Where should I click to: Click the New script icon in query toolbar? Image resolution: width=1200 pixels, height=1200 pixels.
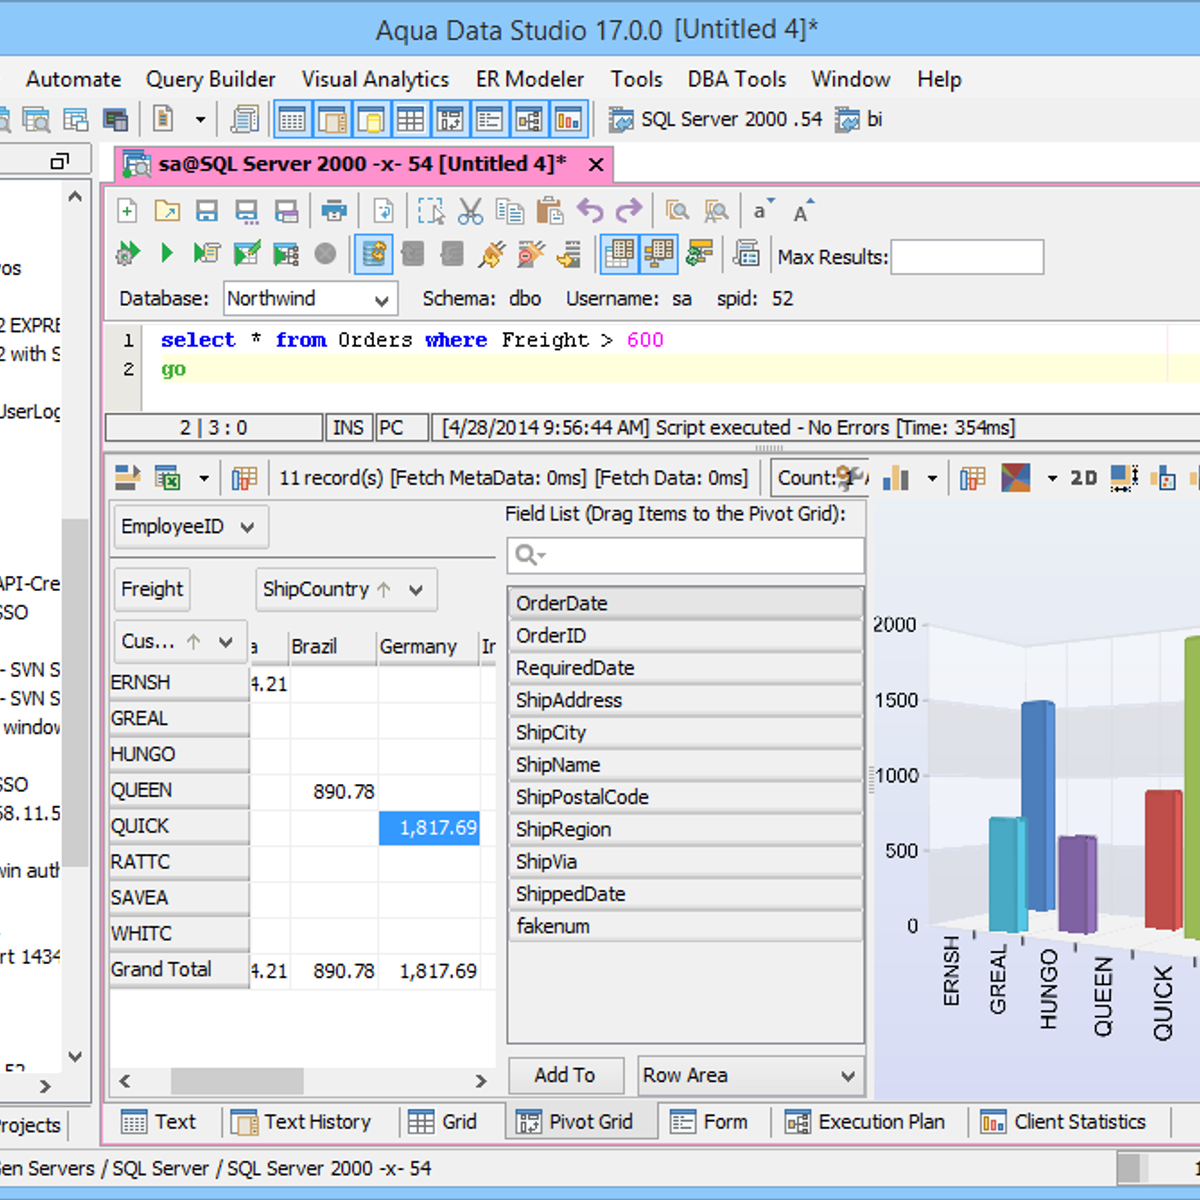click(127, 211)
